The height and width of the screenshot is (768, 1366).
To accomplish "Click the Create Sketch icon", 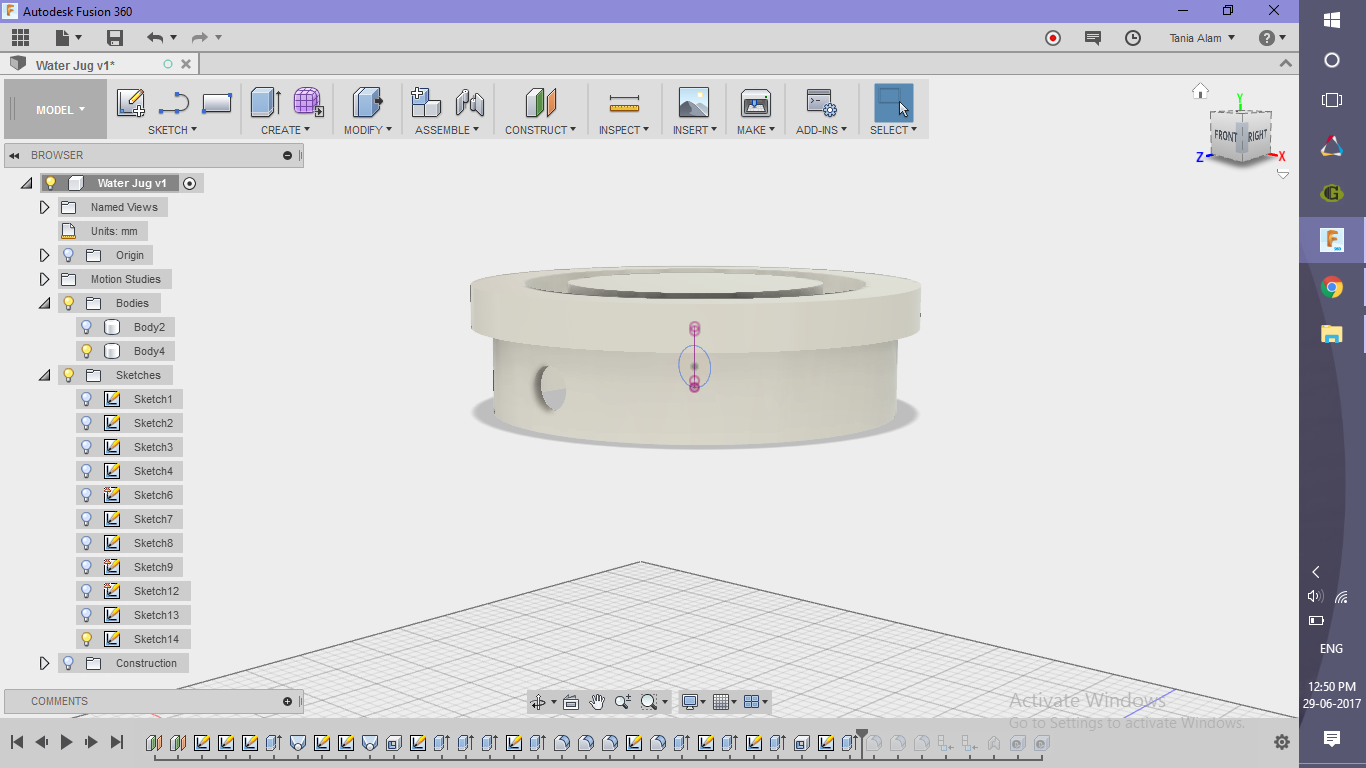I will (131, 102).
